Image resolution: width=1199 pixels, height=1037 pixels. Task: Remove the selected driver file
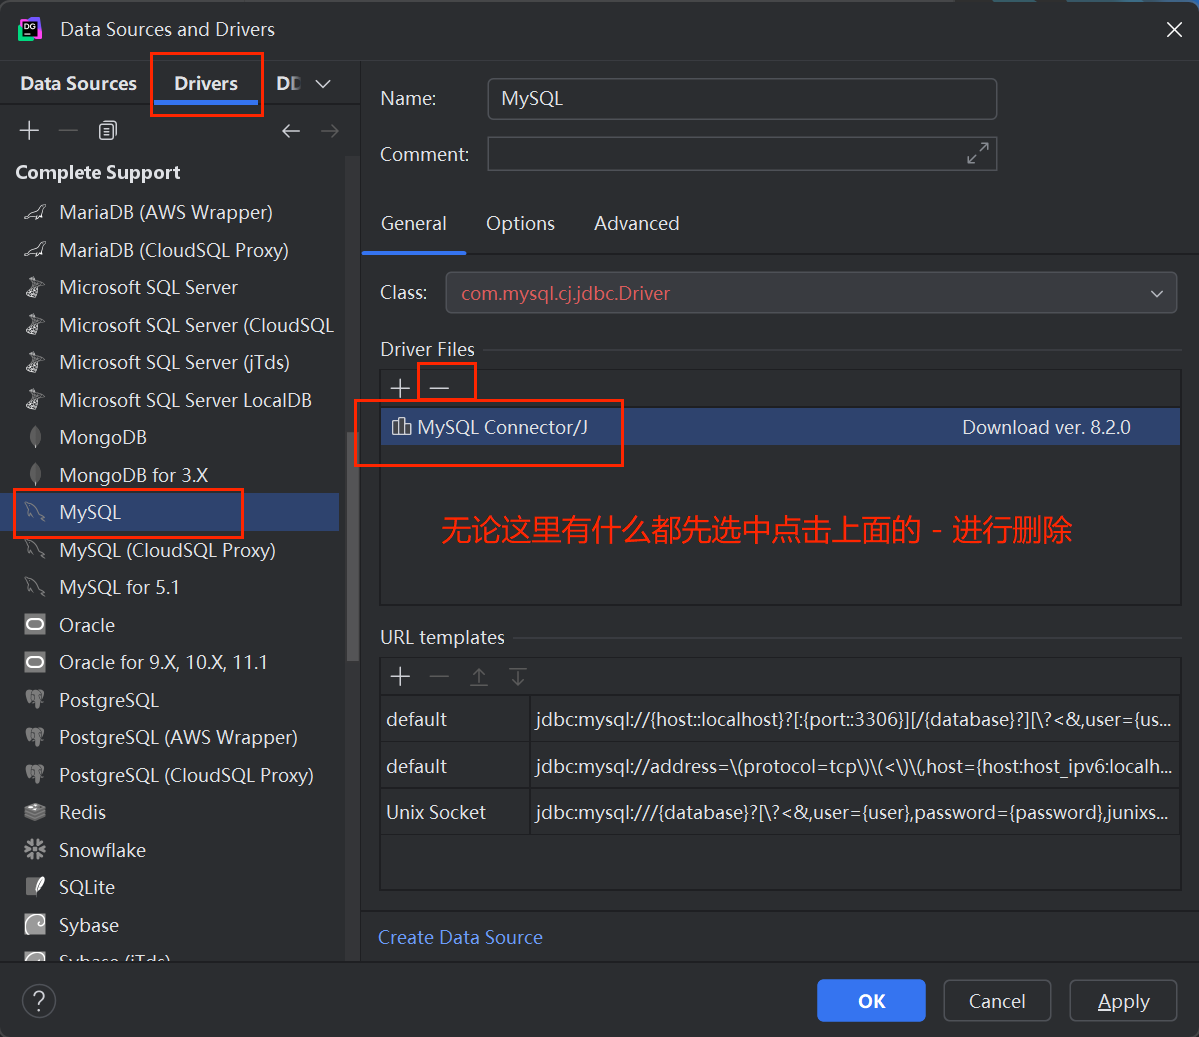[x=439, y=388]
